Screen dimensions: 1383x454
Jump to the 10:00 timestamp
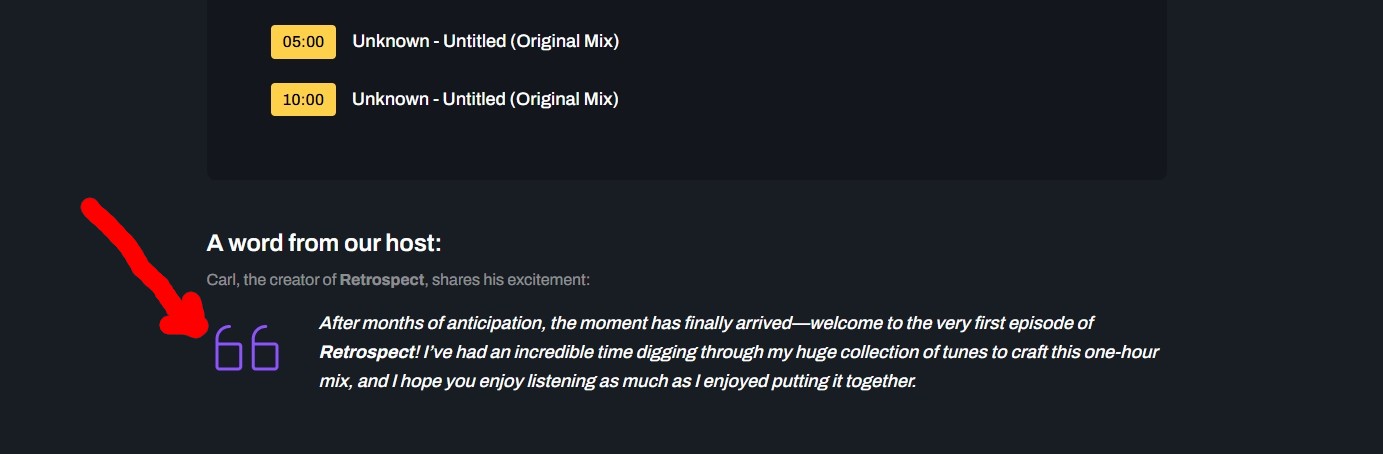pyautogui.click(x=303, y=100)
